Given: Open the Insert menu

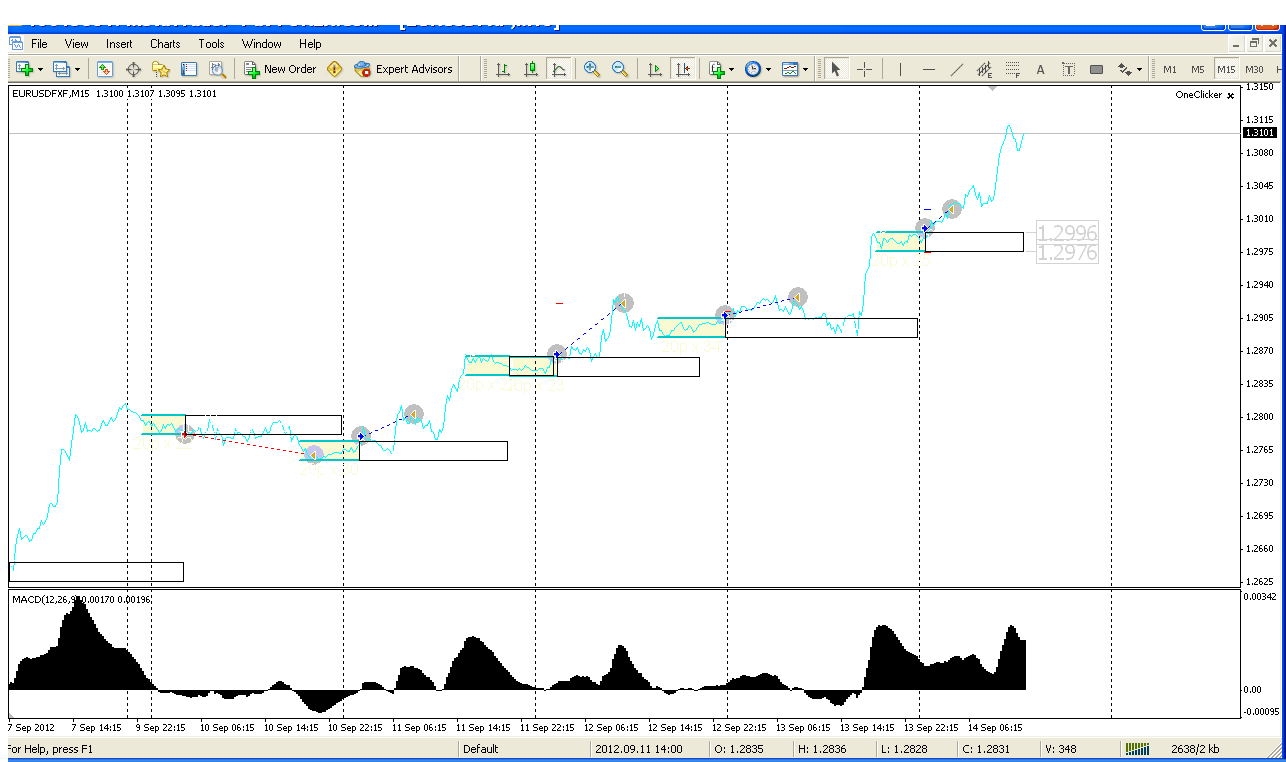Looking at the screenshot, I should coord(119,44).
